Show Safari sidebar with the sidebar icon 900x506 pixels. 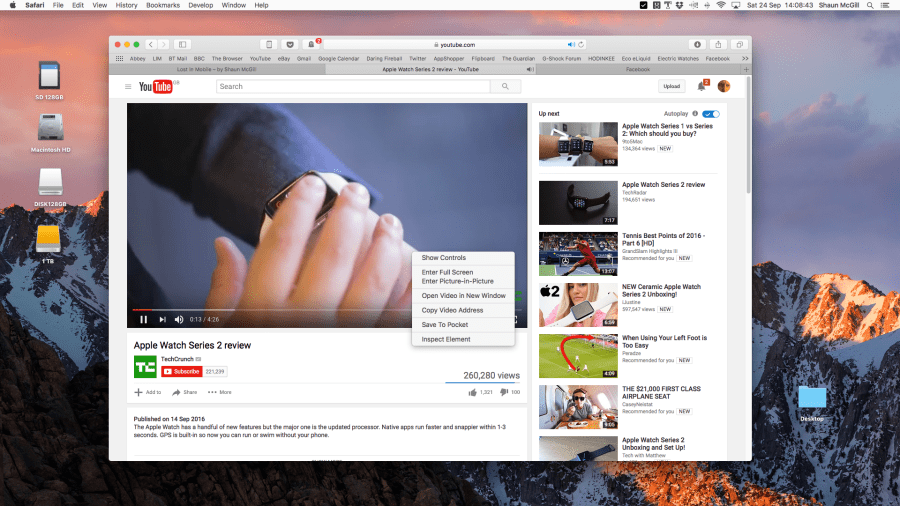183,45
